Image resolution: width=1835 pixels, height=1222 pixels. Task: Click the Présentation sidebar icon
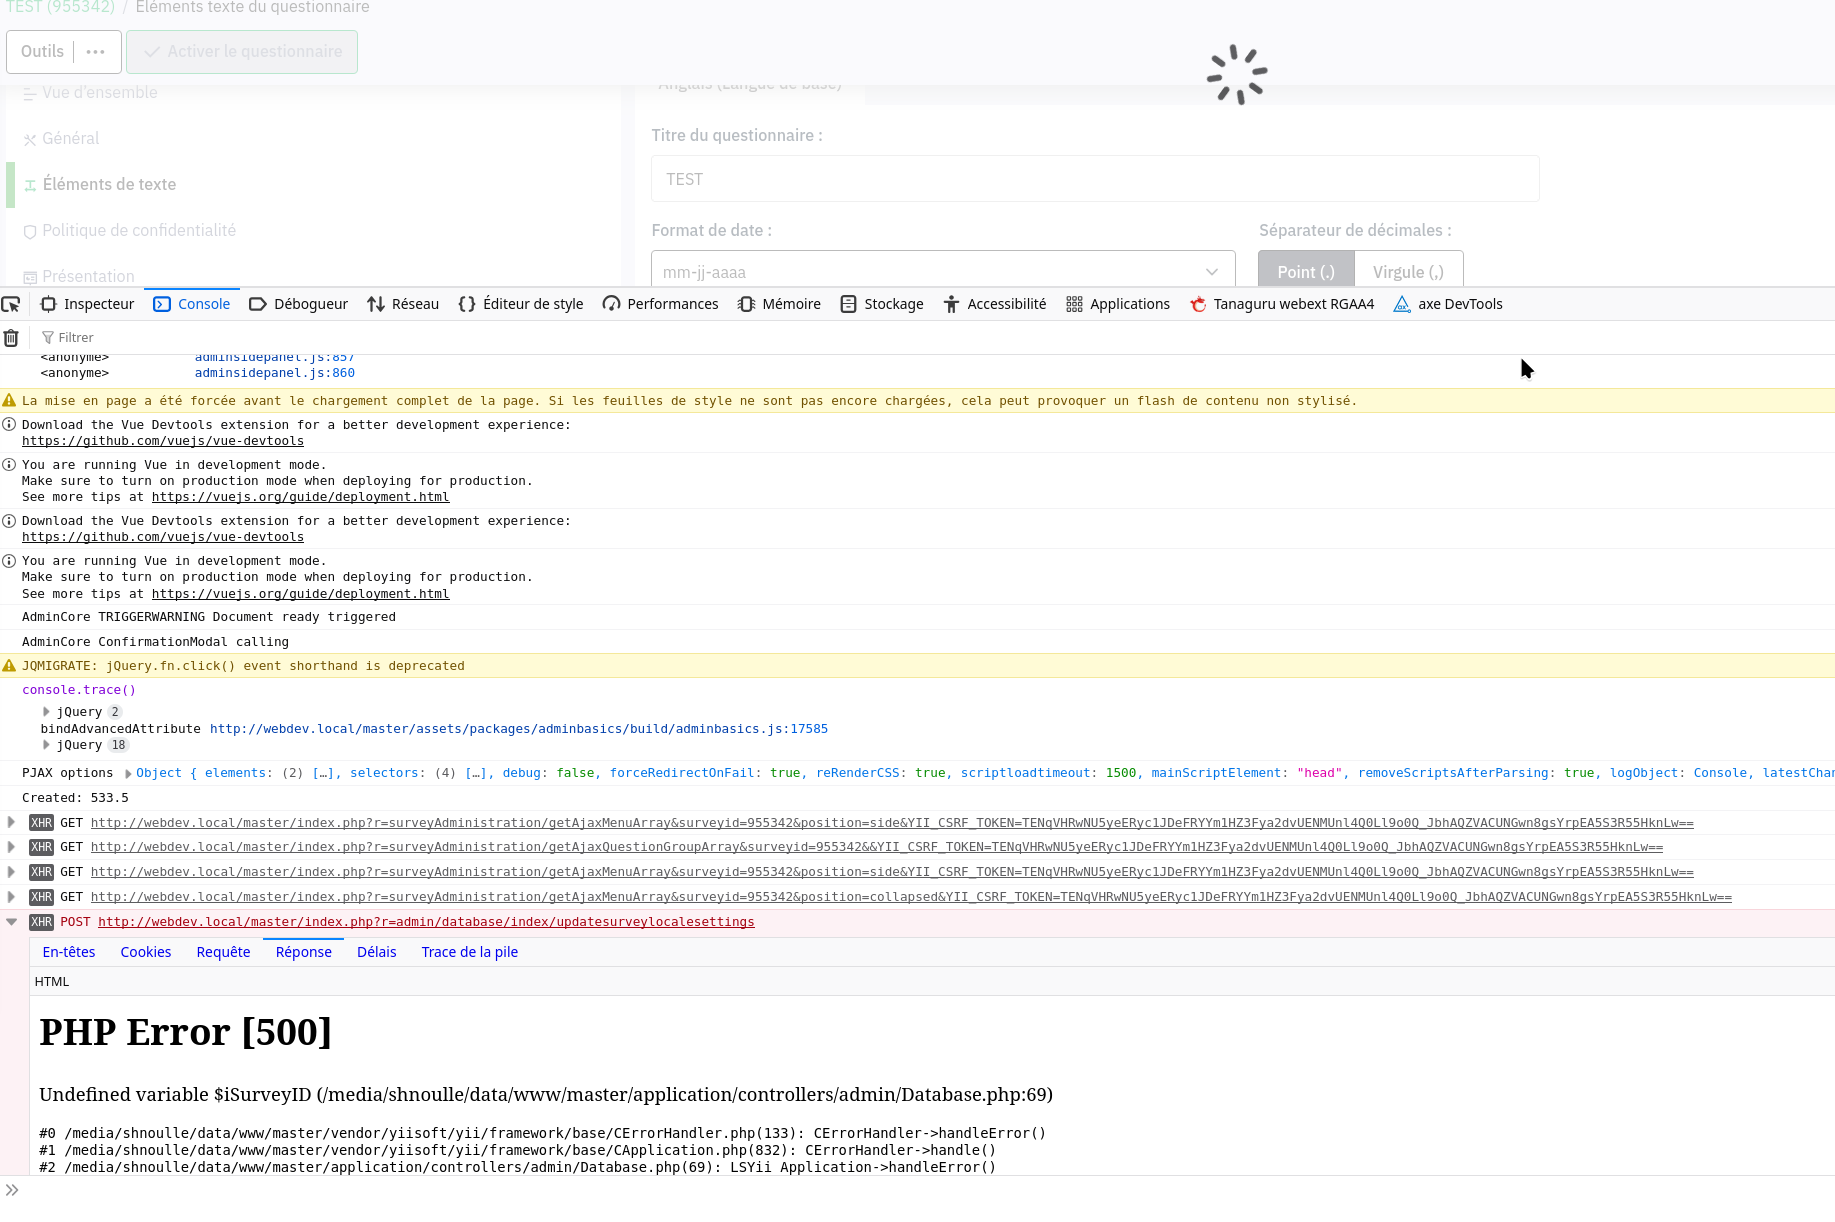pyautogui.click(x=30, y=277)
